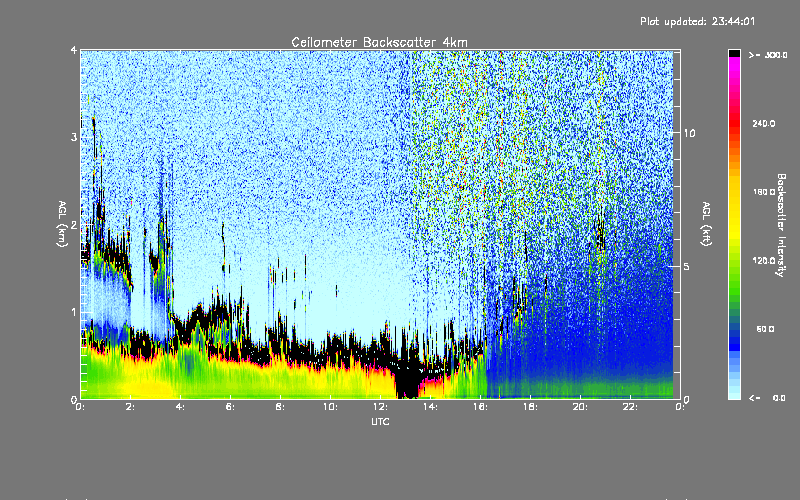The image size is (800, 500).
Task: Click the 'Ceilometer Backscatter 4km' plot title
Action: pos(379,42)
